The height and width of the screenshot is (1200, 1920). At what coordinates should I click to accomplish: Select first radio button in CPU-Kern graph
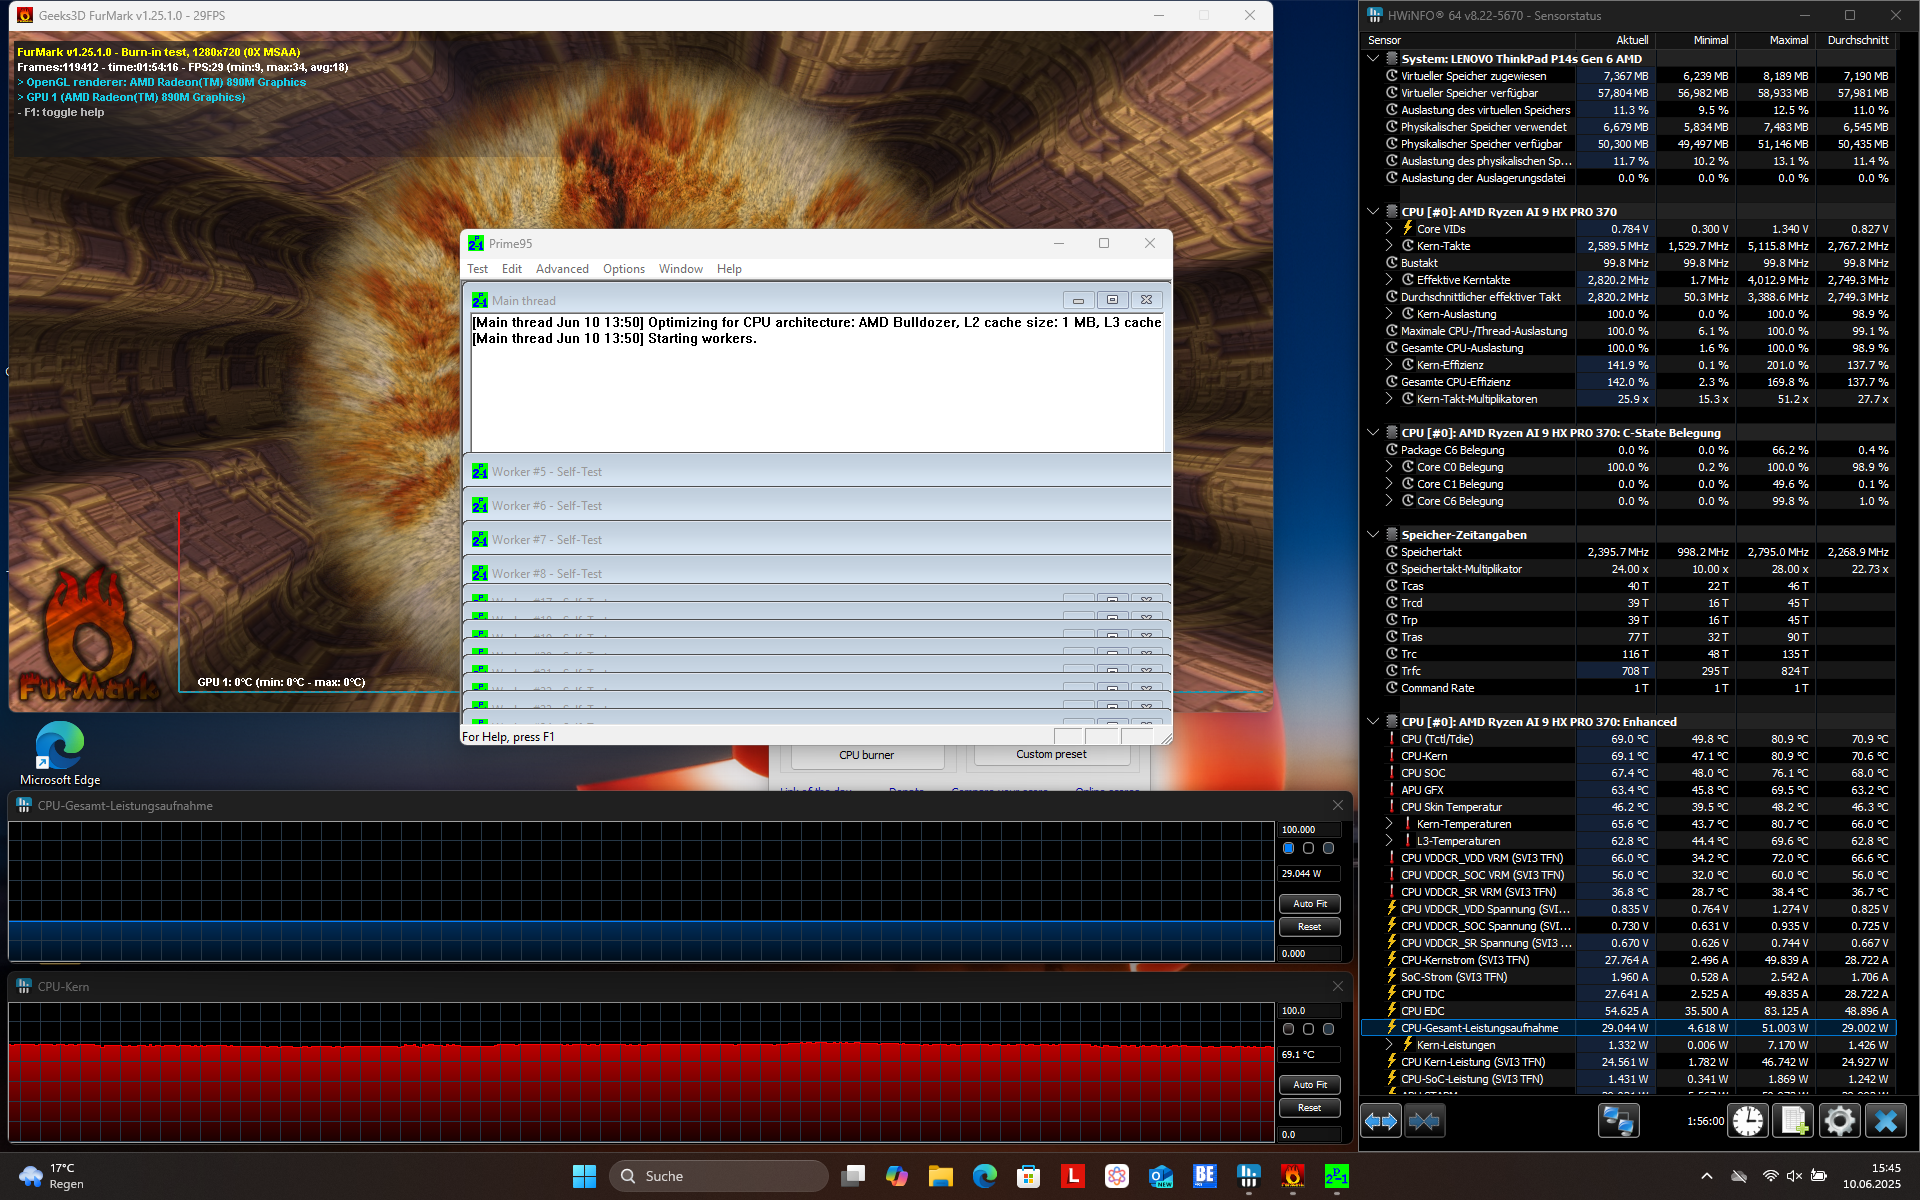pos(1289,1029)
